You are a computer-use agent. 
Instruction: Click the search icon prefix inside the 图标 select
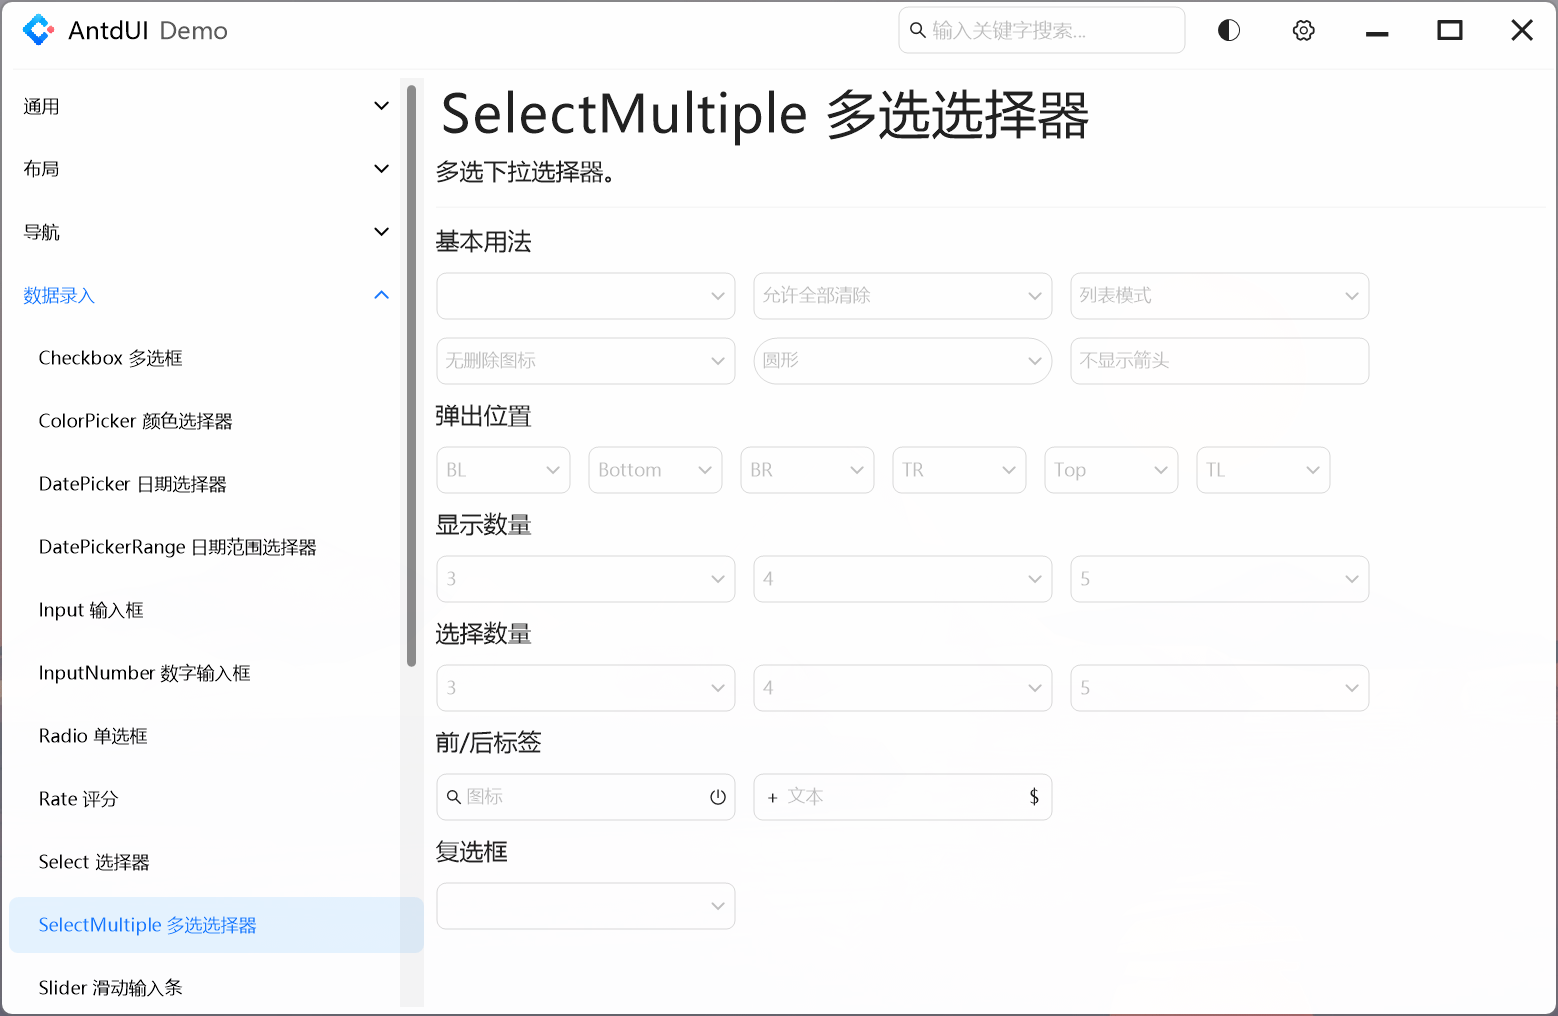coord(453,797)
